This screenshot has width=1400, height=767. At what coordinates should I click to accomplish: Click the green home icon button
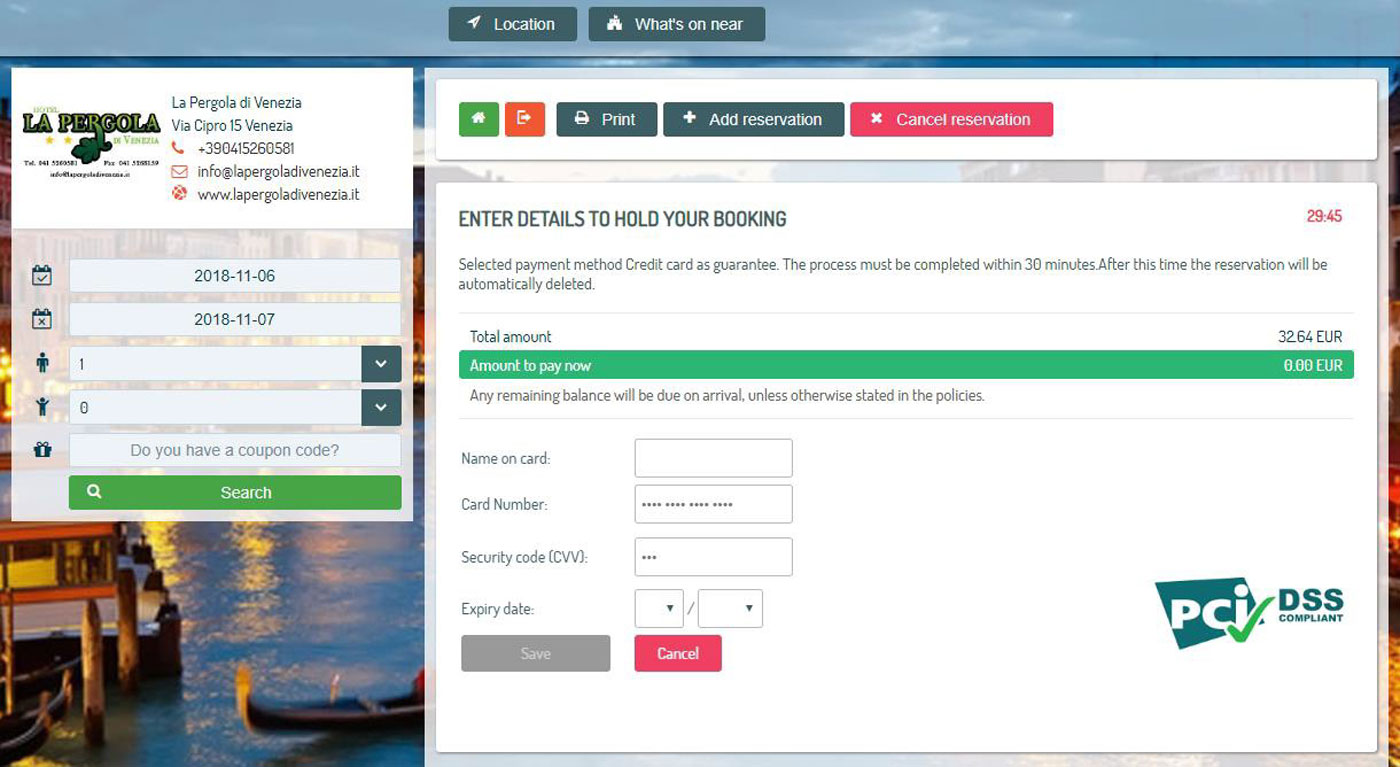click(479, 119)
